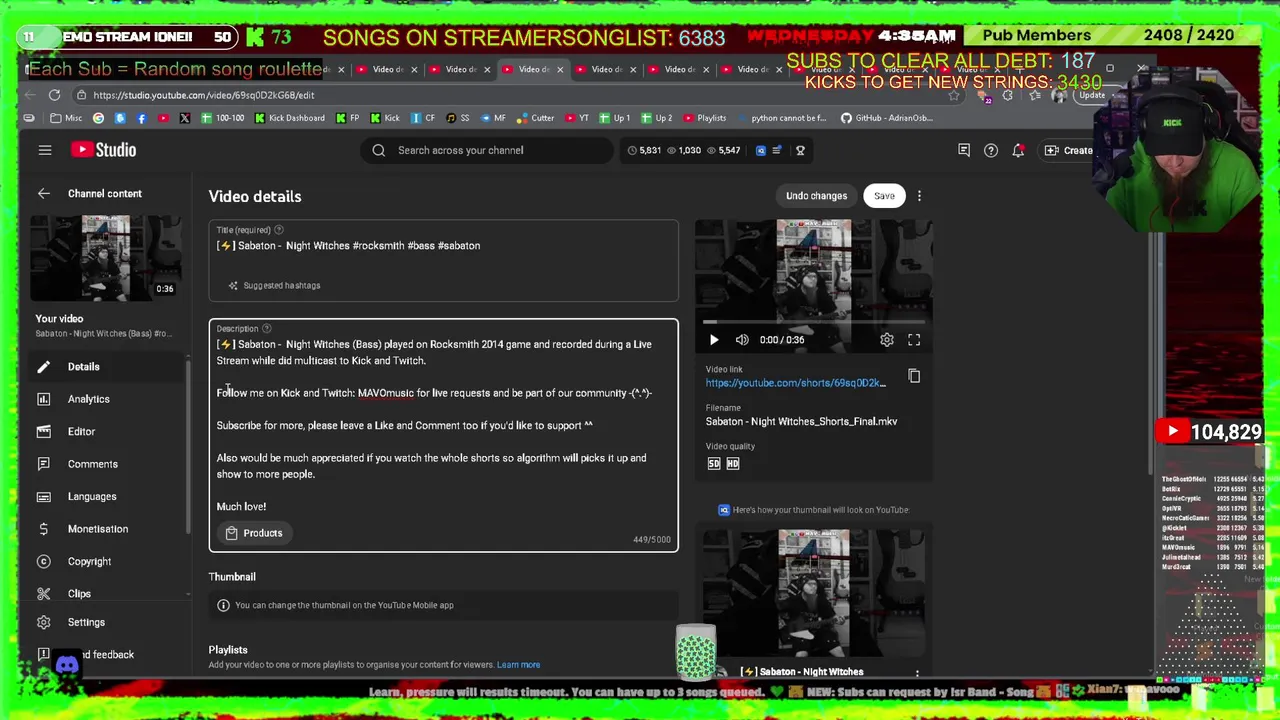Open the Details pencil icon in sidebar

click(x=44, y=367)
